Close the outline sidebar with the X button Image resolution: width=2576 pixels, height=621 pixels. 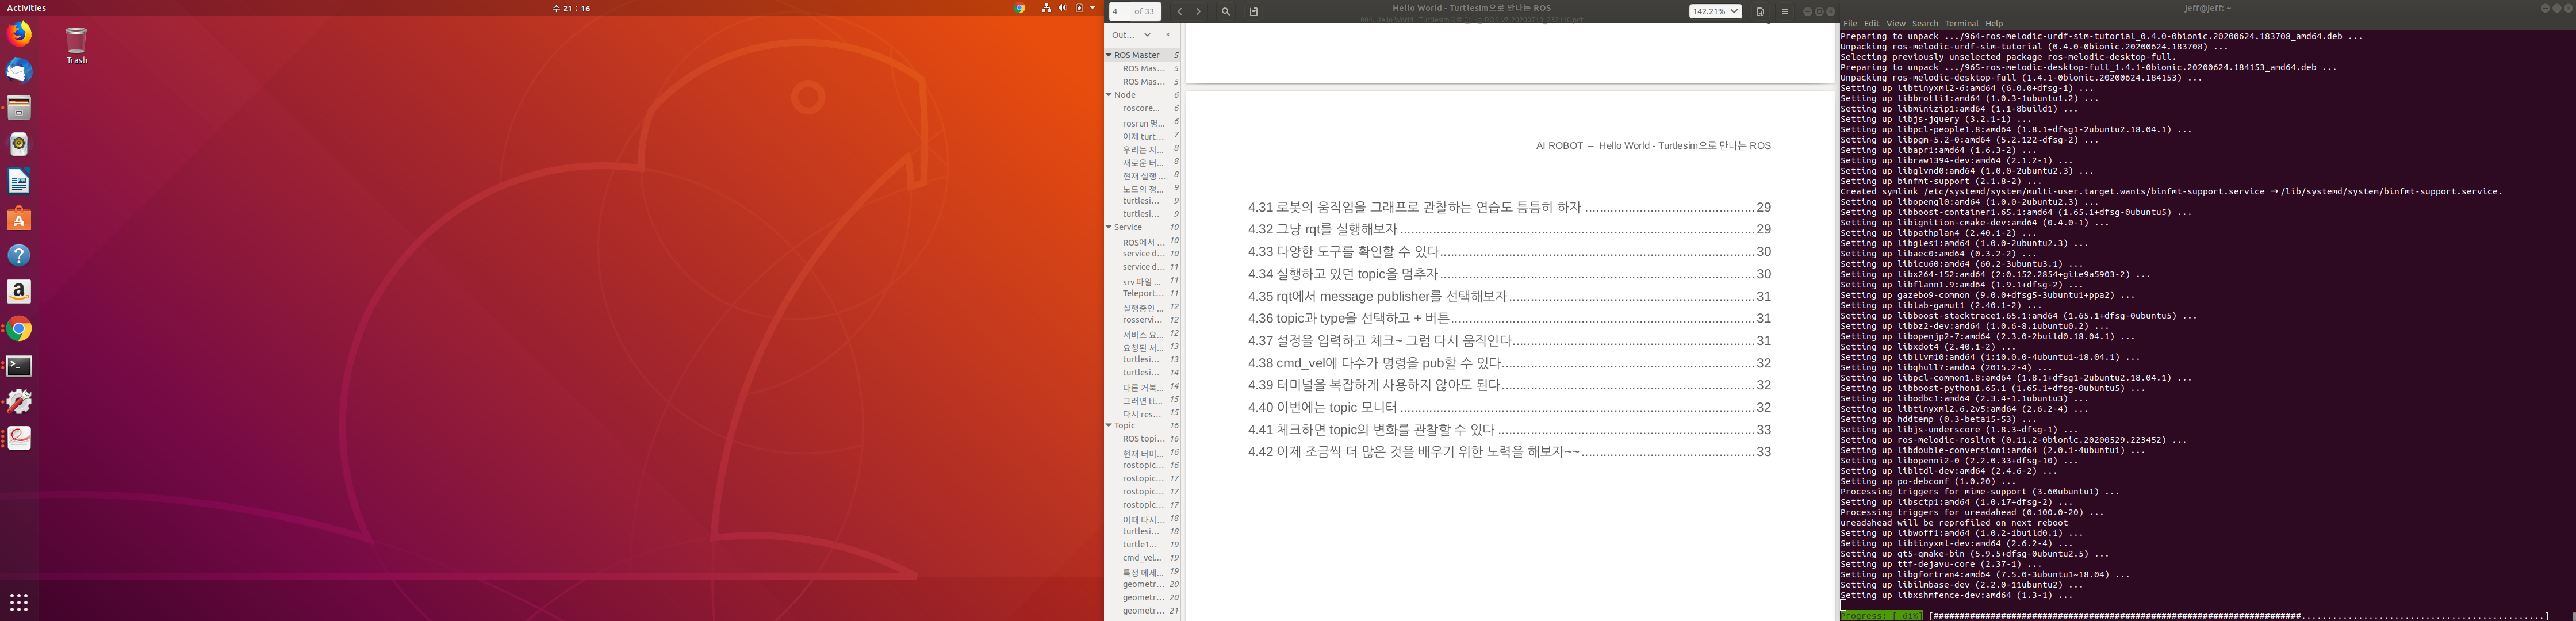pos(1167,35)
